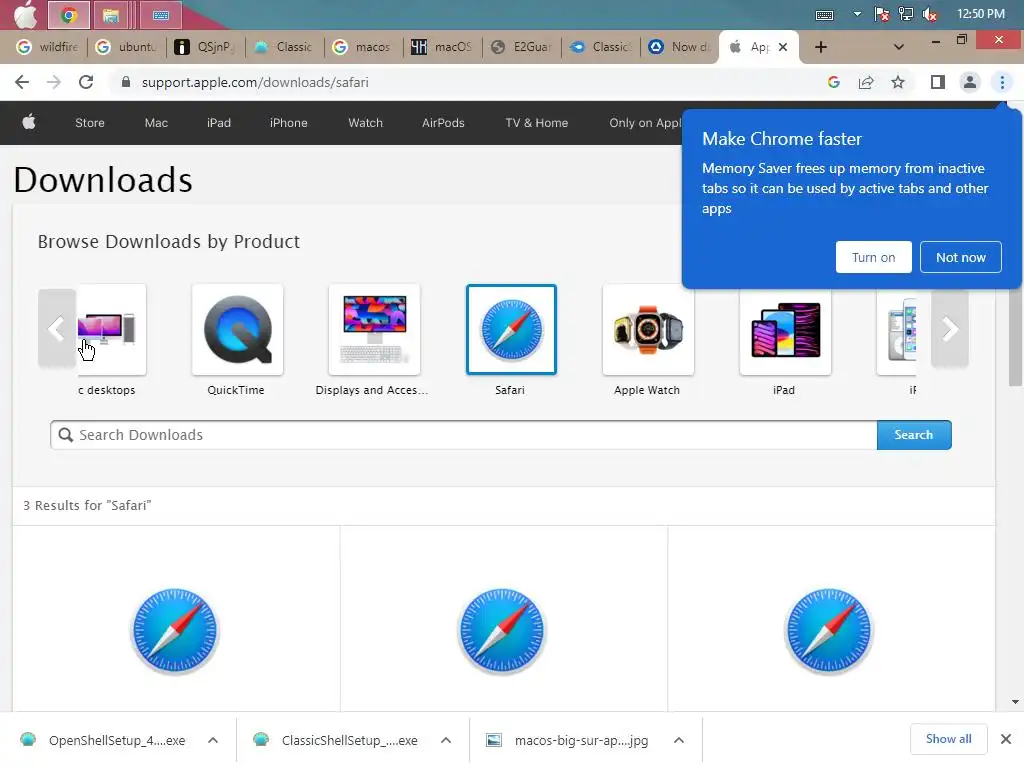1024x768 pixels.
Task: Dismiss Memory Saver with Not now
Action: pyautogui.click(x=961, y=257)
